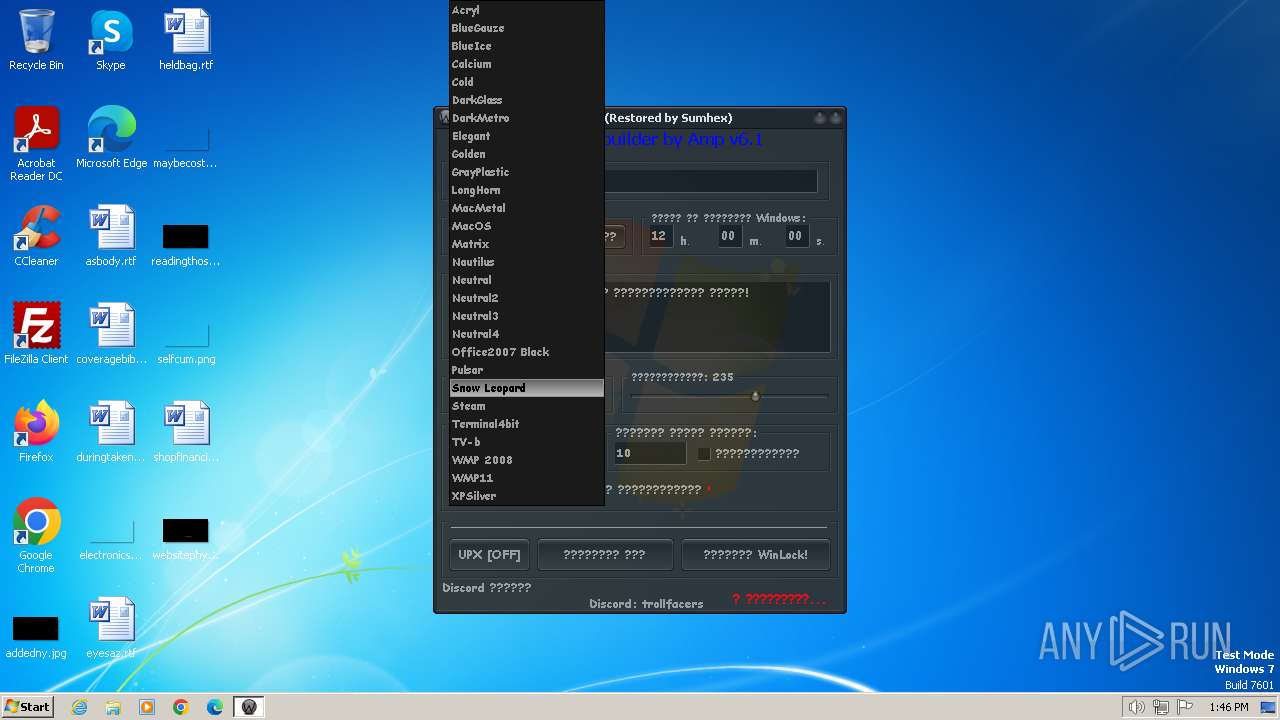Open Windows Explorer folder in taskbar

(x=113, y=707)
